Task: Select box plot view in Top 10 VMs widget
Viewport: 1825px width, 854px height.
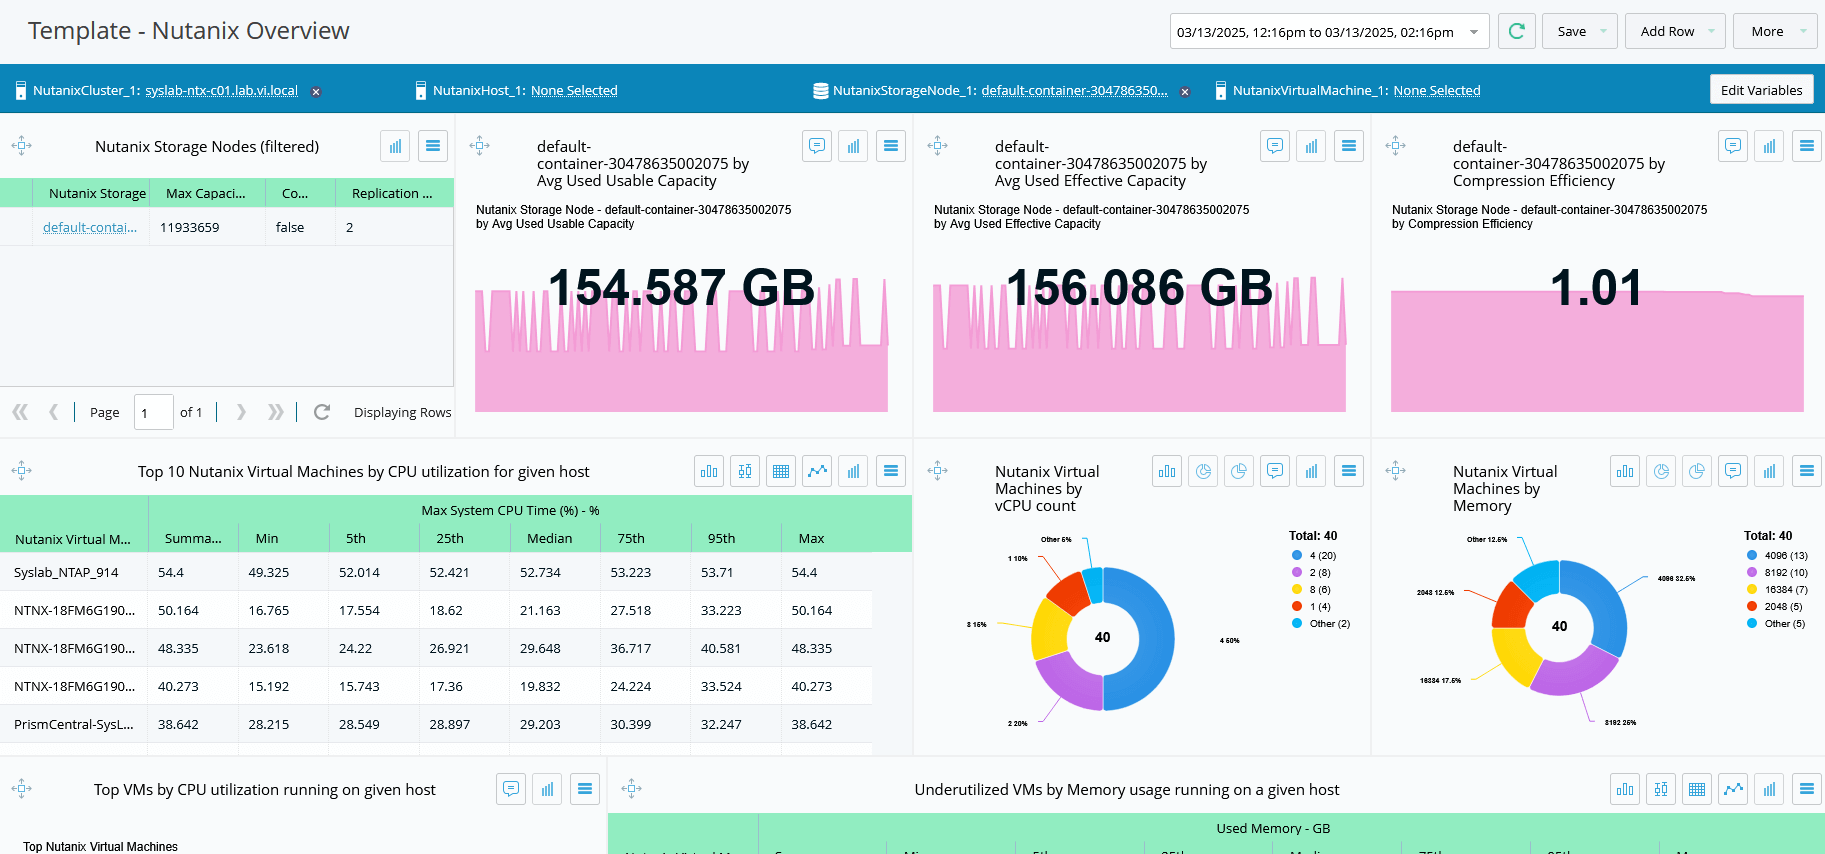Action: (745, 471)
